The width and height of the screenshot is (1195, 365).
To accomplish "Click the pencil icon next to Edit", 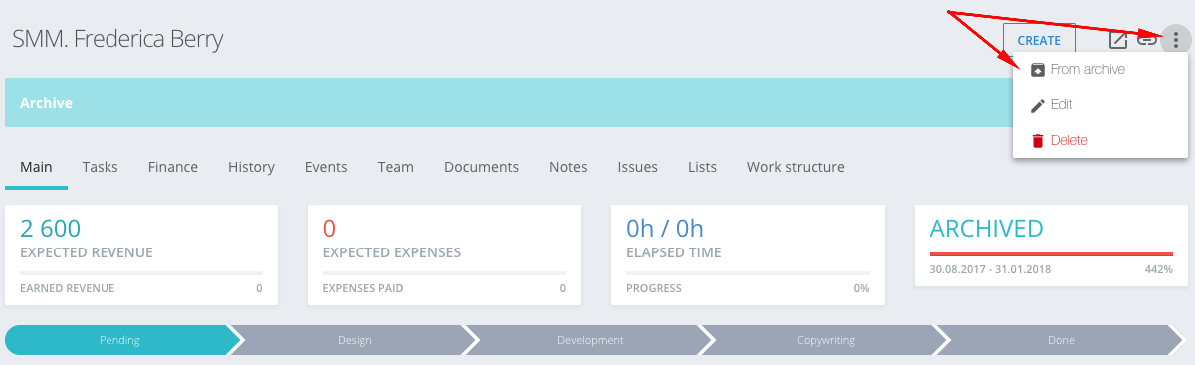I will [1037, 105].
